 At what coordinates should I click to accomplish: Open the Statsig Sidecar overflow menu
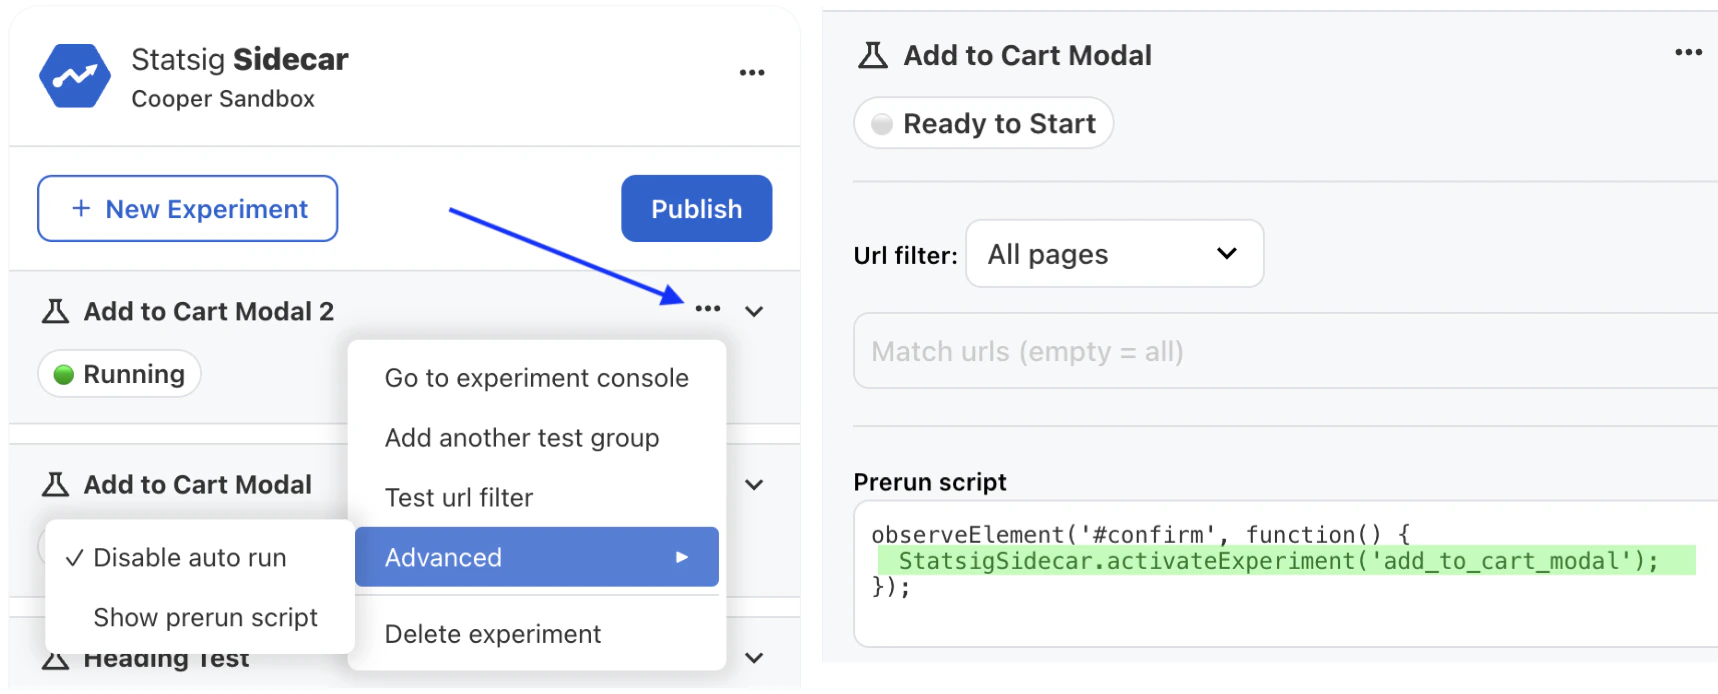[x=752, y=72]
